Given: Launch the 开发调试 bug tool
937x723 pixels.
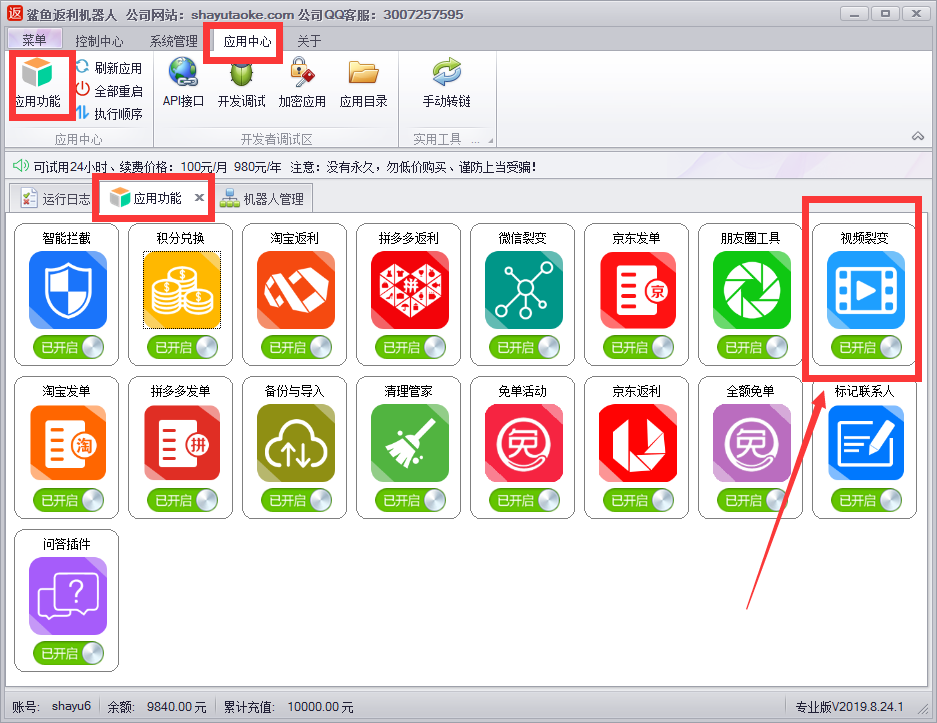Looking at the screenshot, I should tap(241, 84).
